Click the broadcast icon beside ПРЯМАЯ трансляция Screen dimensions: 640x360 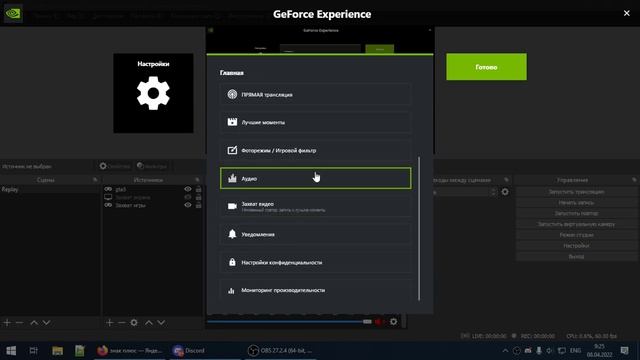tap(232, 94)
